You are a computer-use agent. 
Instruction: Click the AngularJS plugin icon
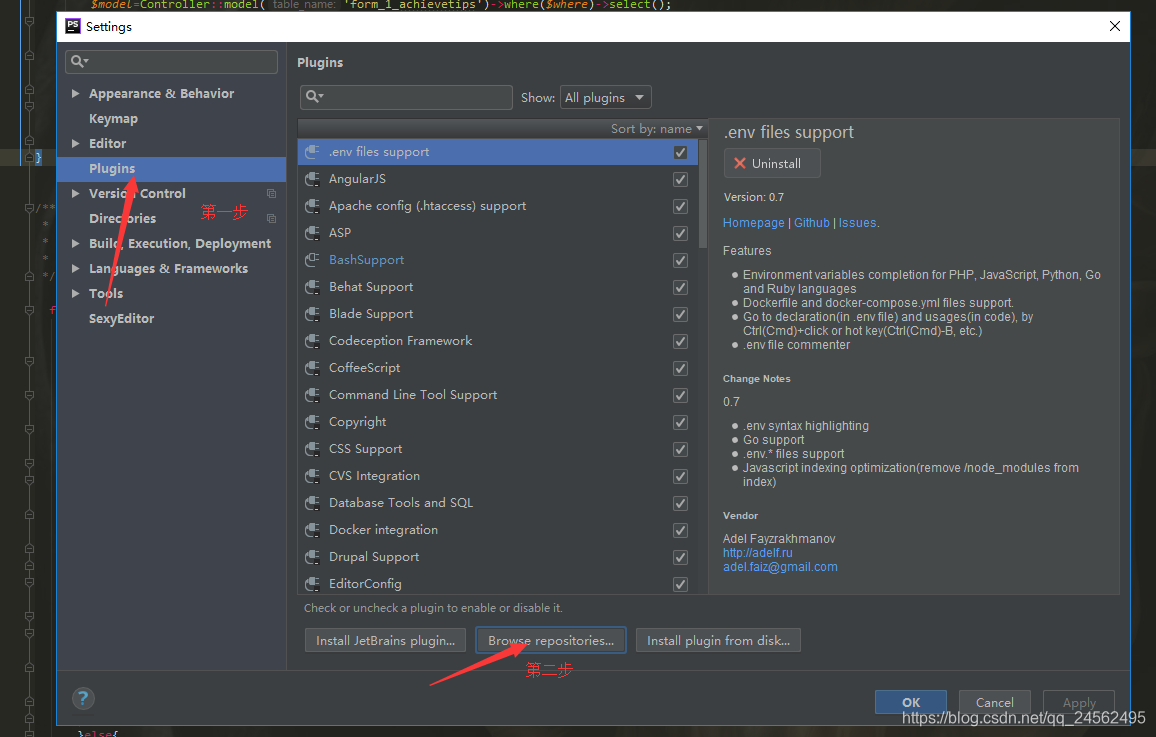click(313, 179)
